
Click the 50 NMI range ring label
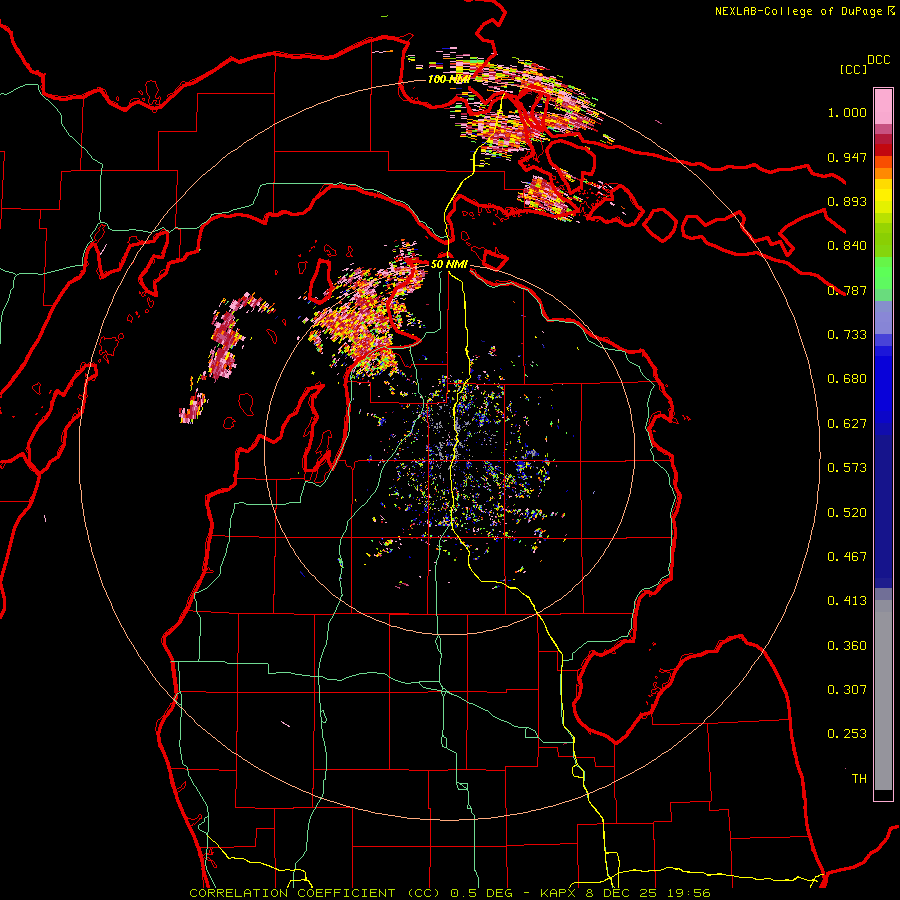(x=449, y=264)
